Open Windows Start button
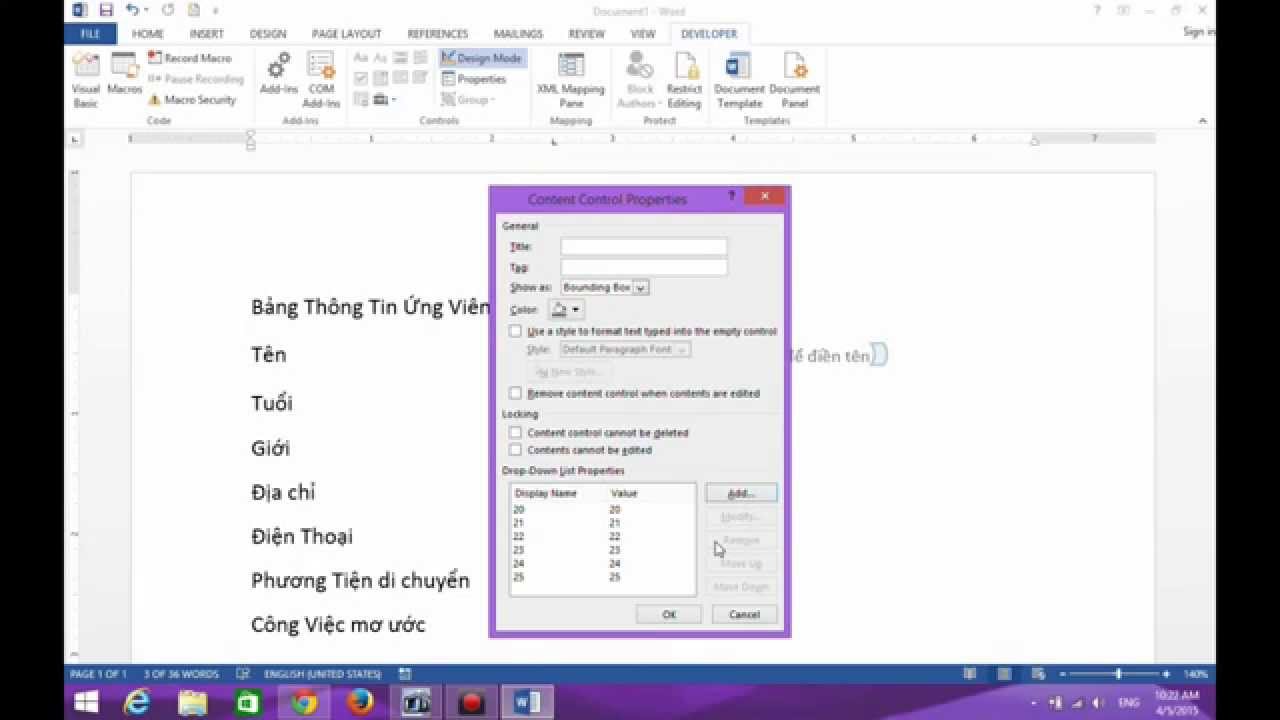 click(86, 703)
